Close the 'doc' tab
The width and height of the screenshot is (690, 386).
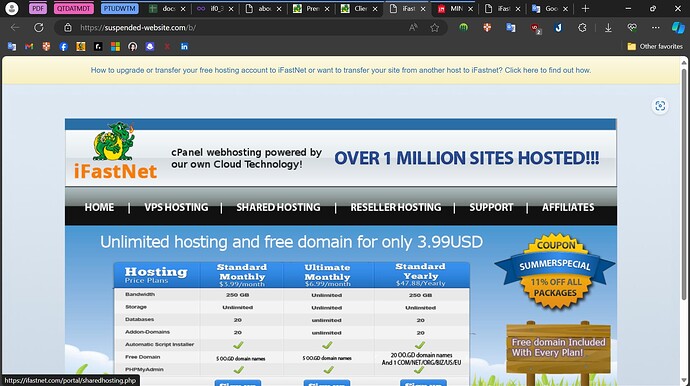pyautogui.click(x=183, y=9)
